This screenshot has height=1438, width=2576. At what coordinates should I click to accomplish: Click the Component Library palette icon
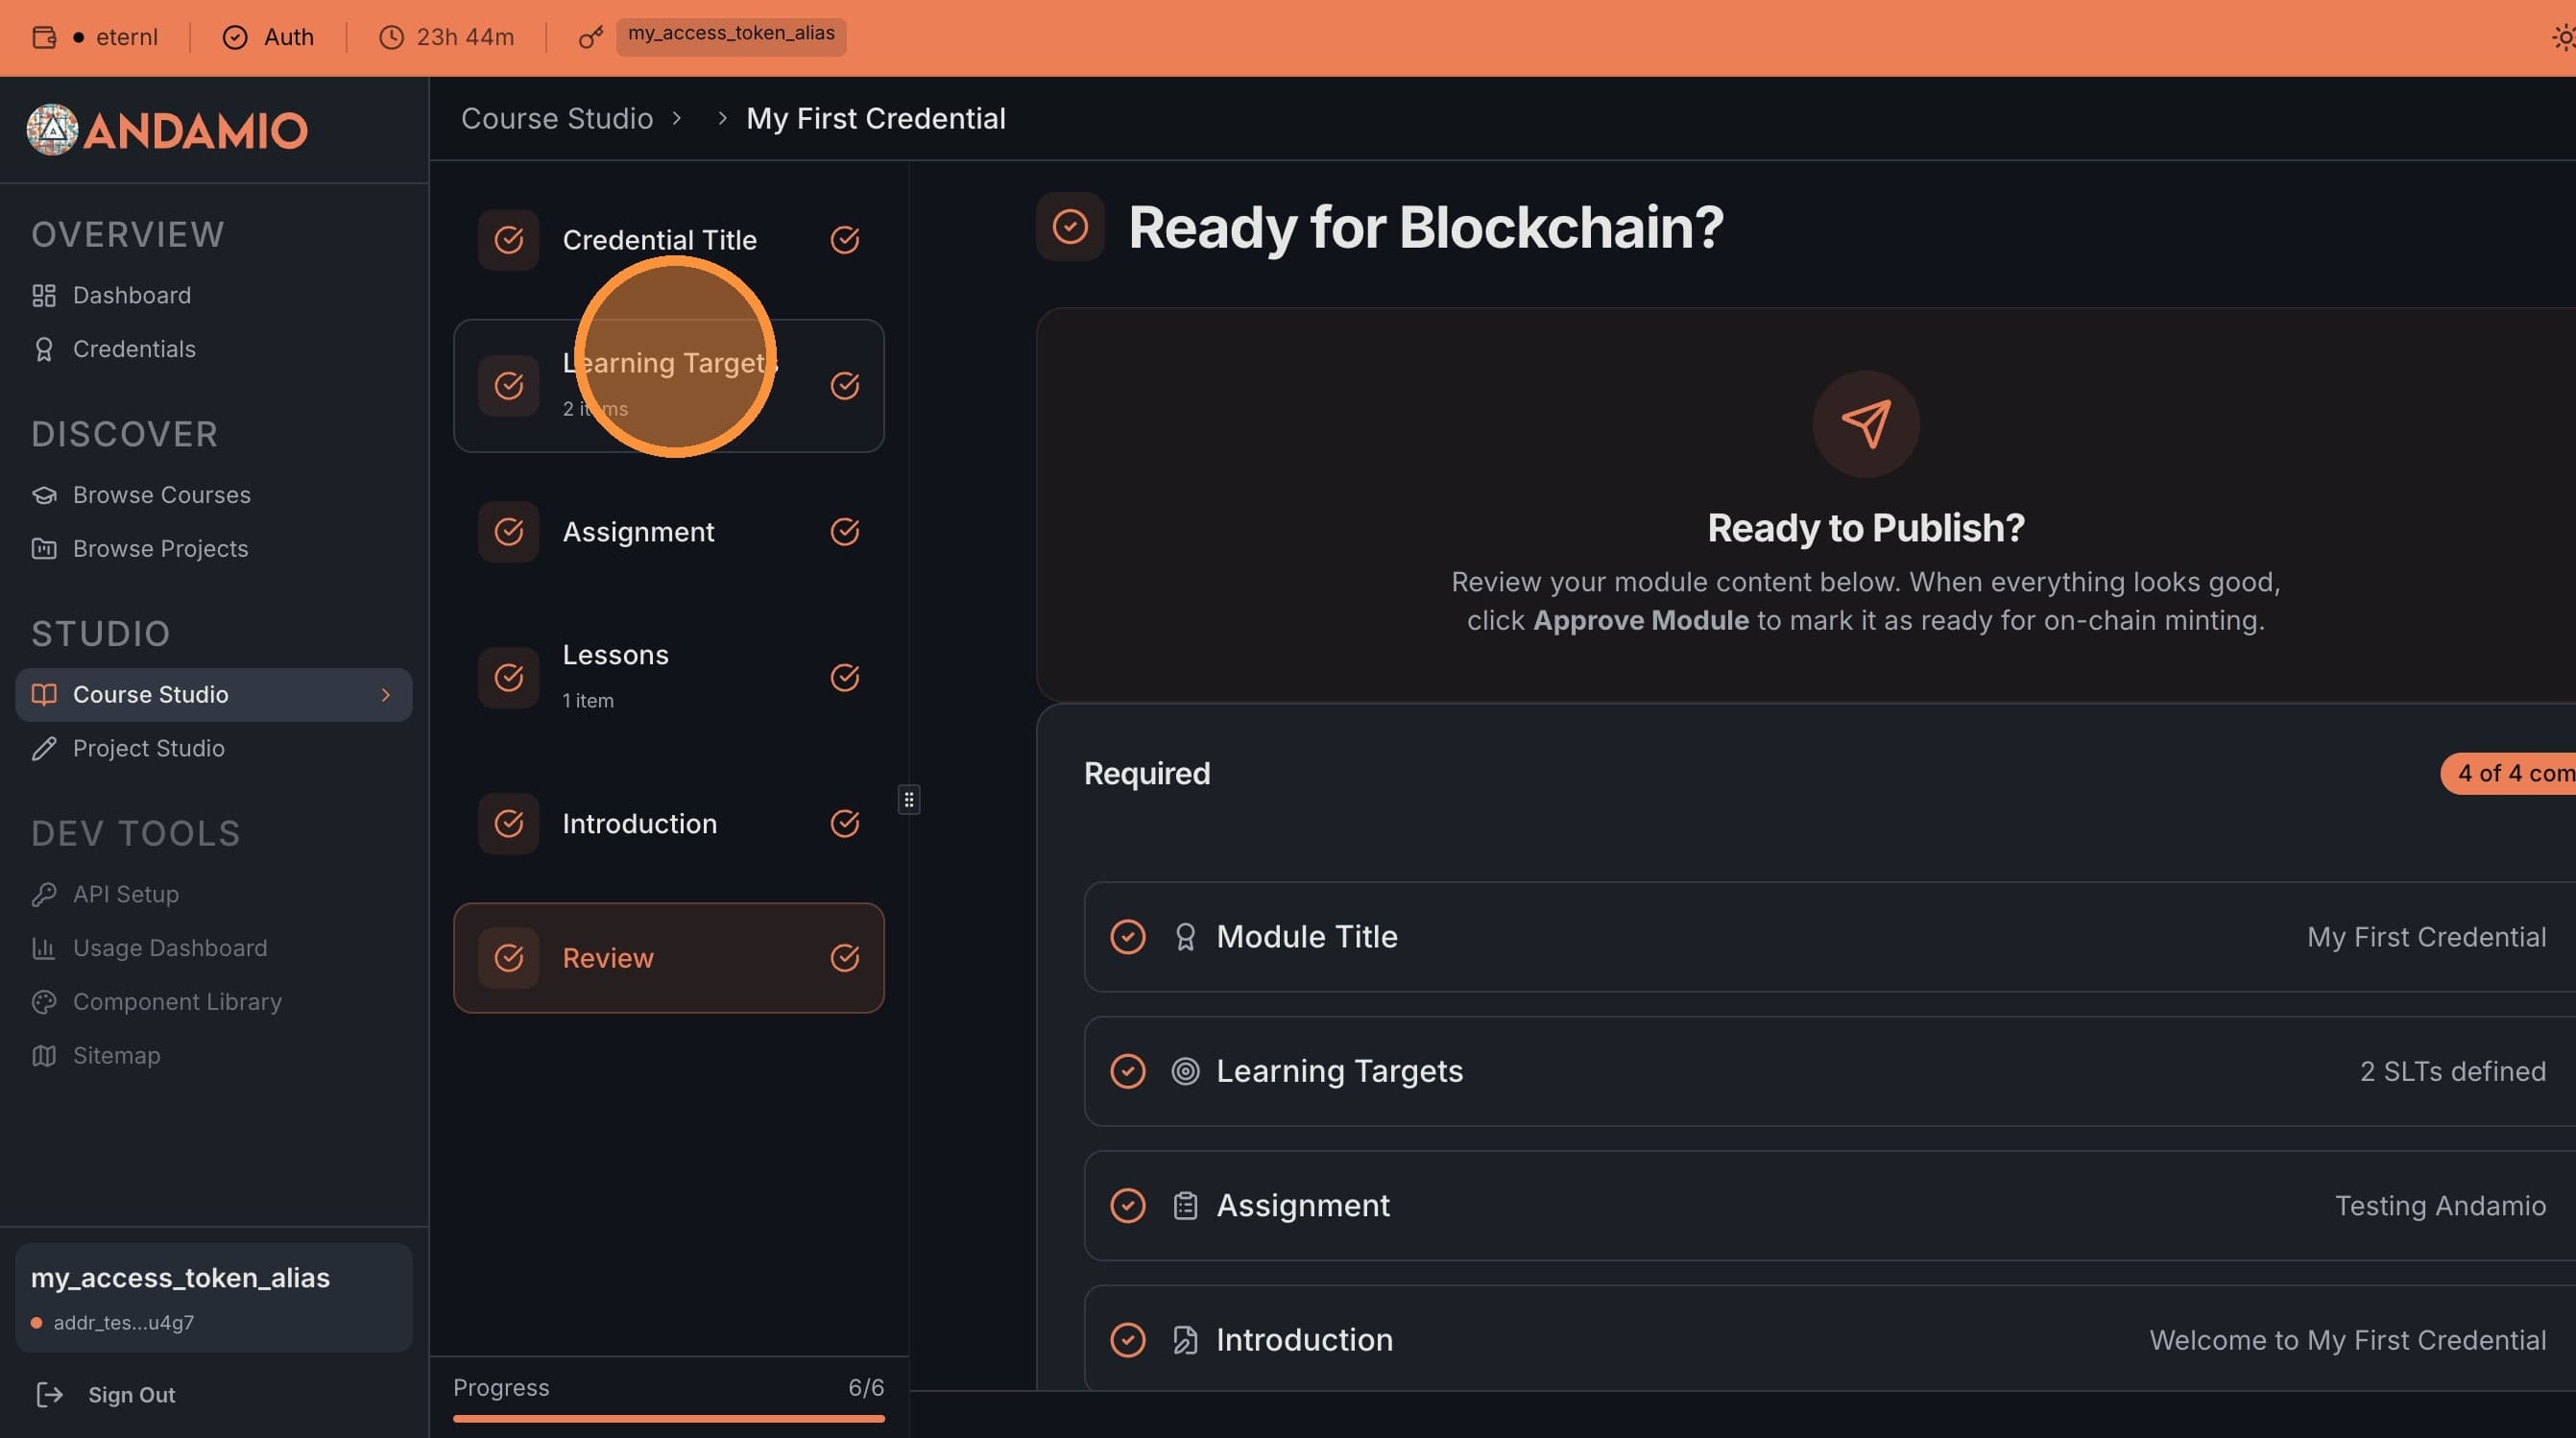click(43, 1002)
